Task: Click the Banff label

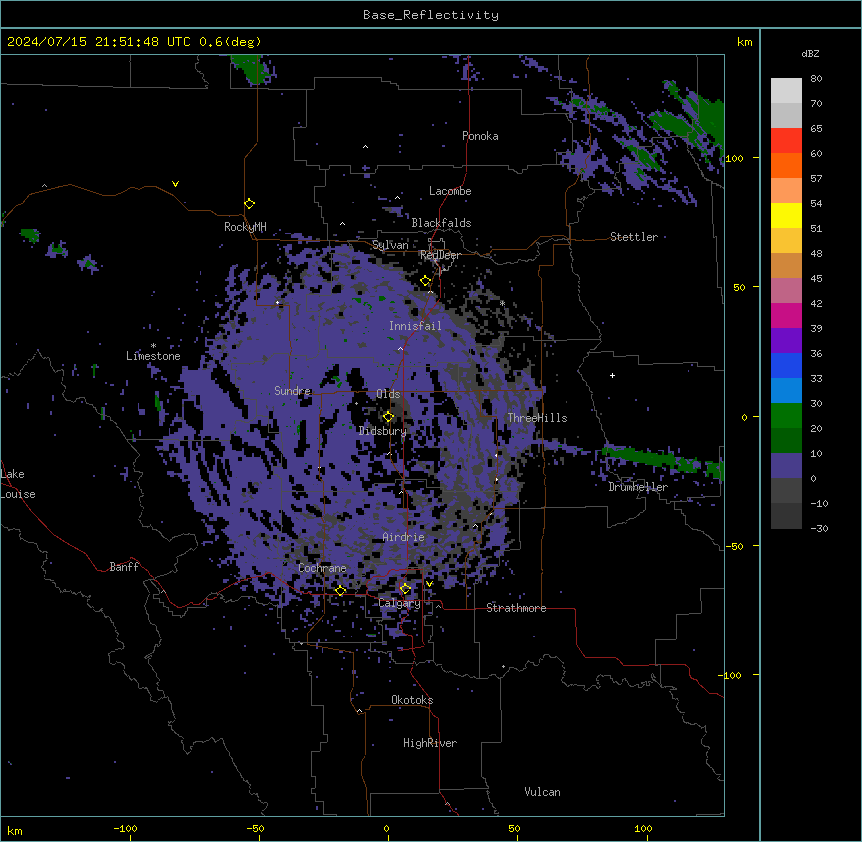Action: point(124,567)
